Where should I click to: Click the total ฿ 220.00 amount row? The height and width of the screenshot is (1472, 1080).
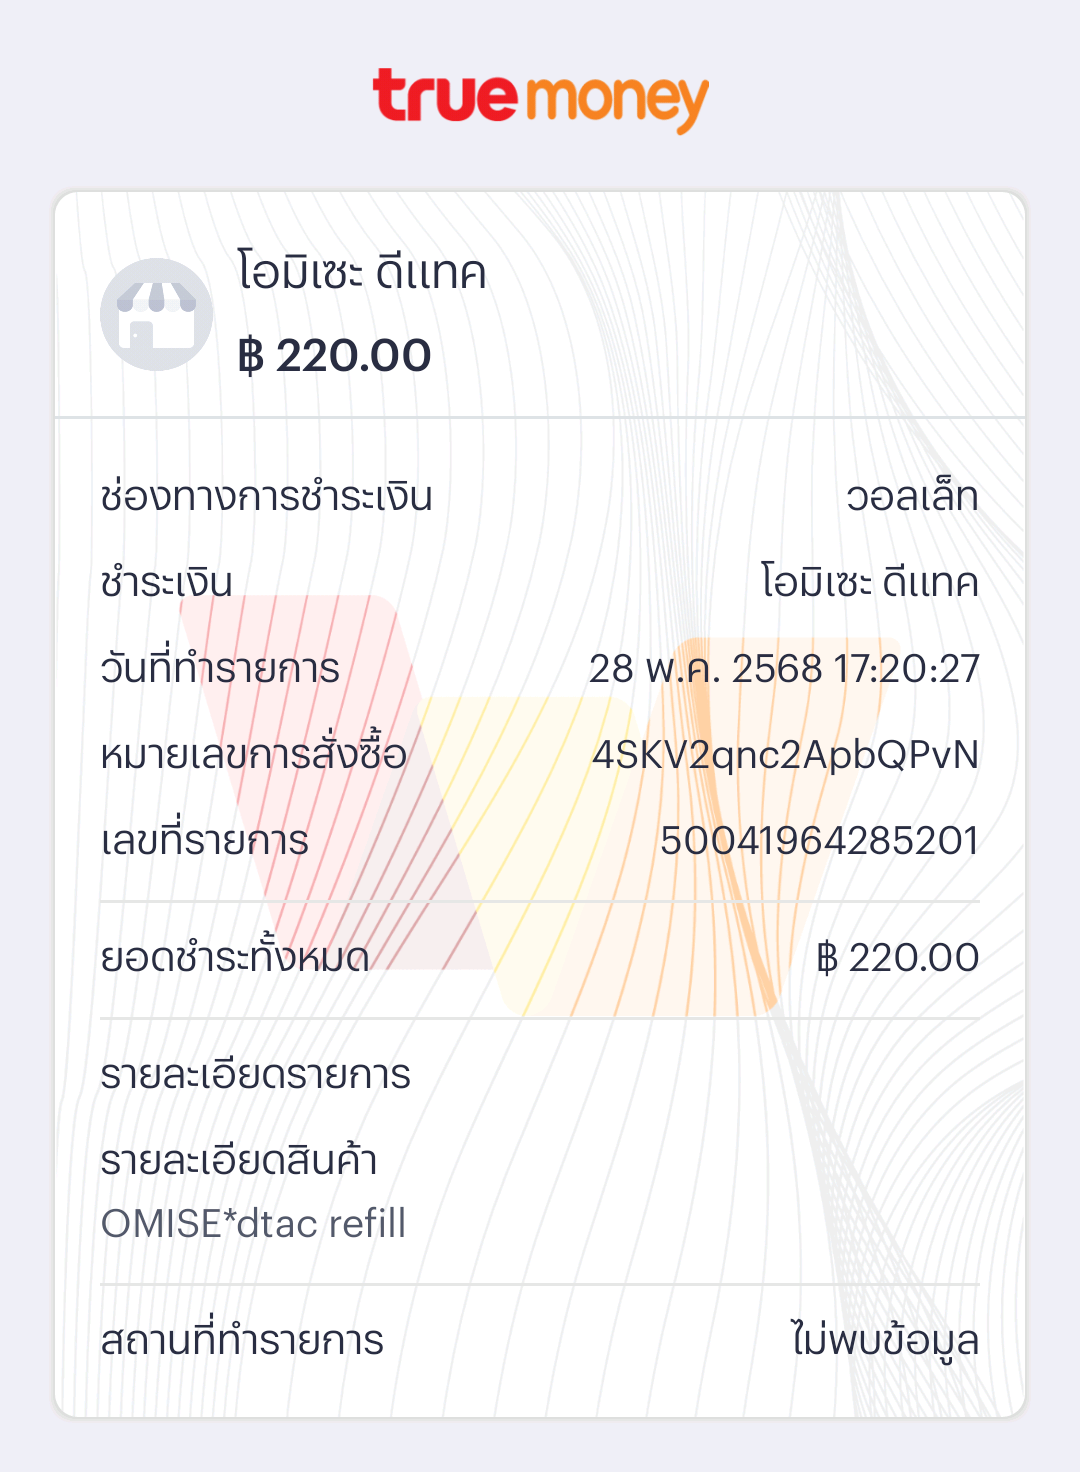(x=540, y=958)
